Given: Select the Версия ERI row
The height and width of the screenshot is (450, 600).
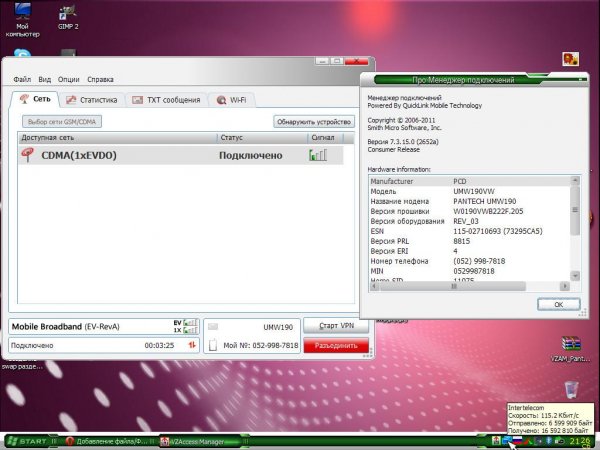Looking at the screenshot, I should tap(470, 251).
